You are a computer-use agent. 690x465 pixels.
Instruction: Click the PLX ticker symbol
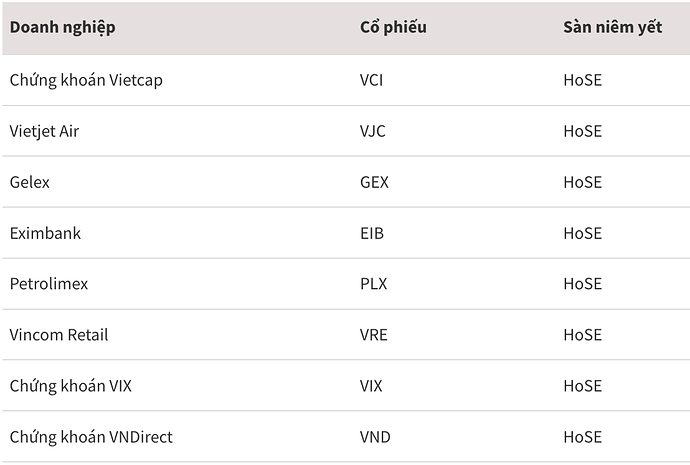(x=373, y=284)
